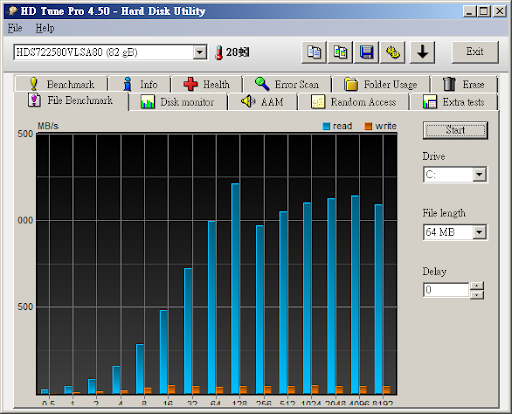Increase the Delay value with up arrow

(477, 286)
